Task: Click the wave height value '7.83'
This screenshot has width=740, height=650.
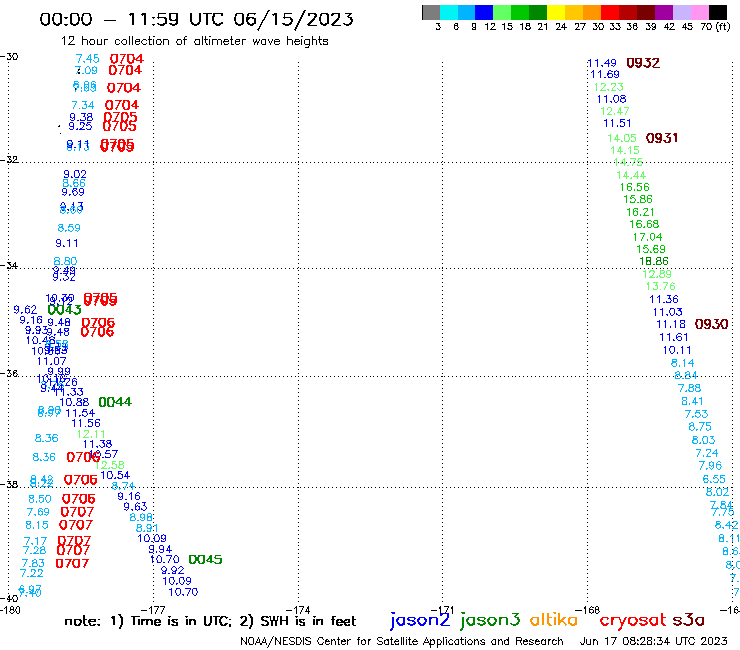Action: [x=33, y=563]
